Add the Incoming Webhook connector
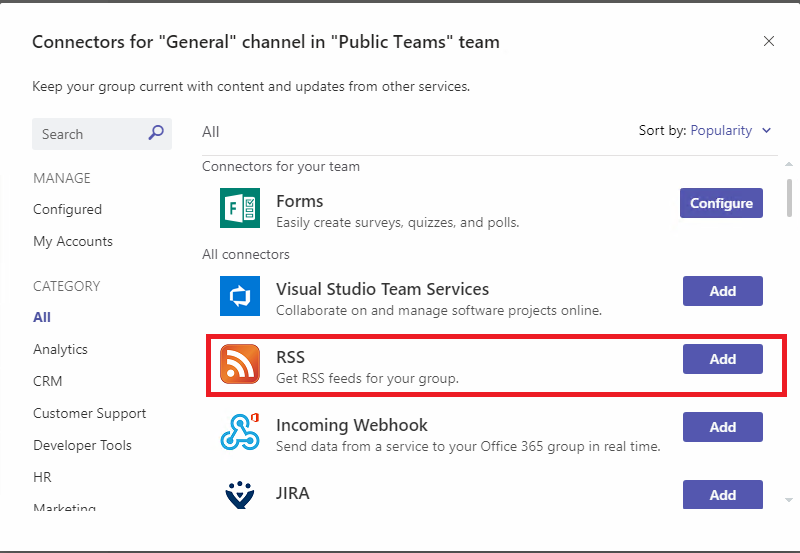This screenshot has height=553, width=800. (722, 427)
